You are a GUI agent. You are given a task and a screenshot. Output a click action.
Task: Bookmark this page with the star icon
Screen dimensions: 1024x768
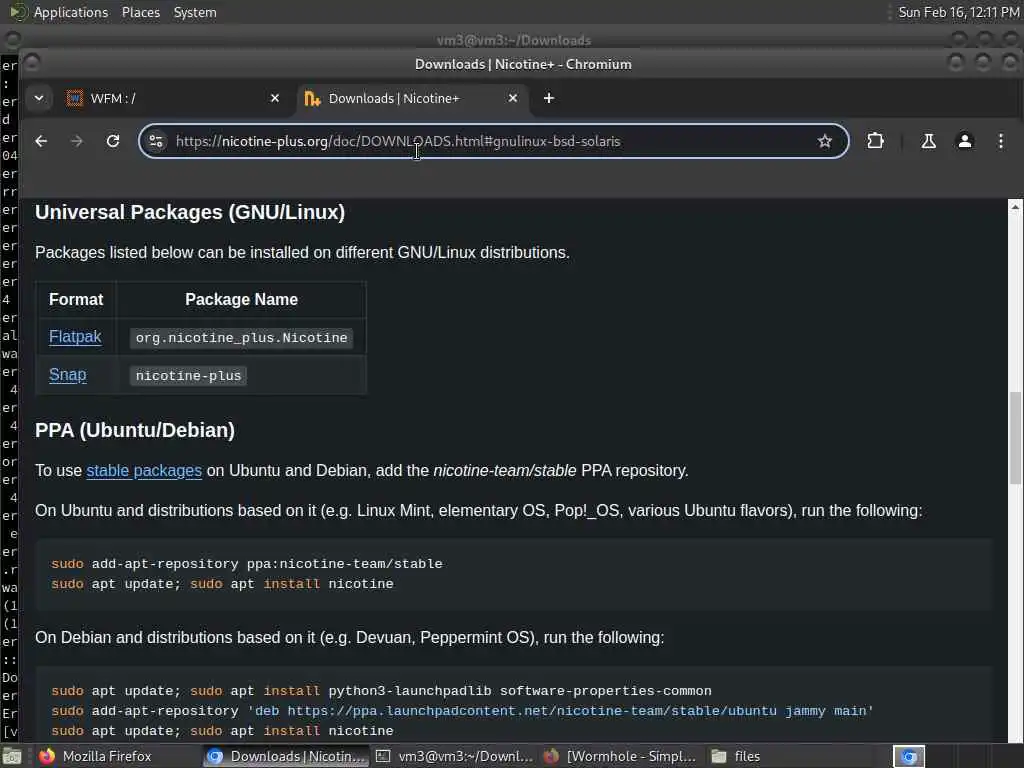825,141
